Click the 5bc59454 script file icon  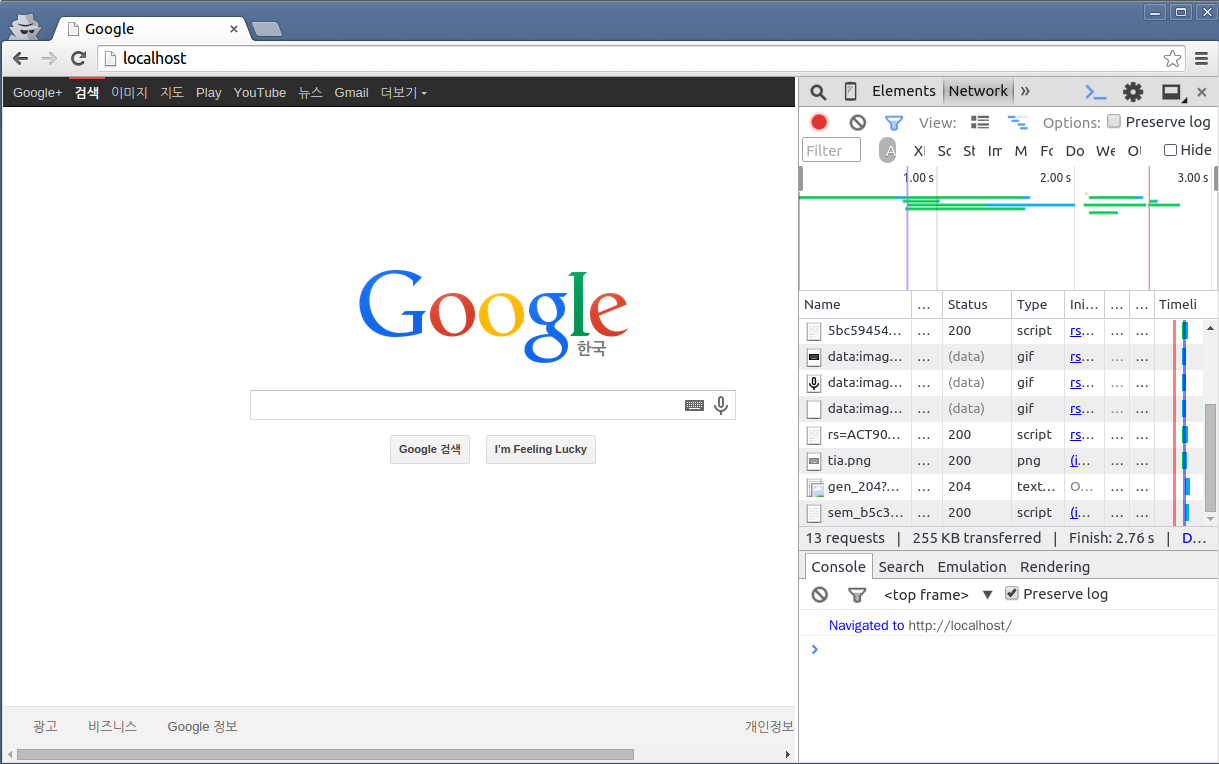point(814,331)
